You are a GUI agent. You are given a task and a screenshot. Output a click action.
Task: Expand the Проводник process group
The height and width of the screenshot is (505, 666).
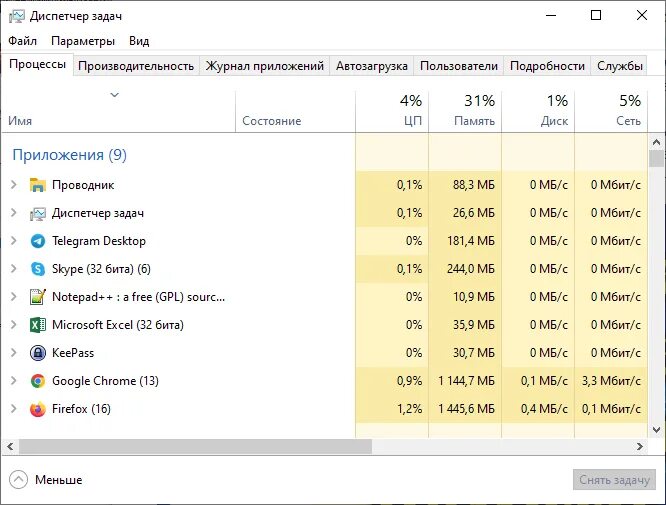pyautogui.click(x=14, y=185)
